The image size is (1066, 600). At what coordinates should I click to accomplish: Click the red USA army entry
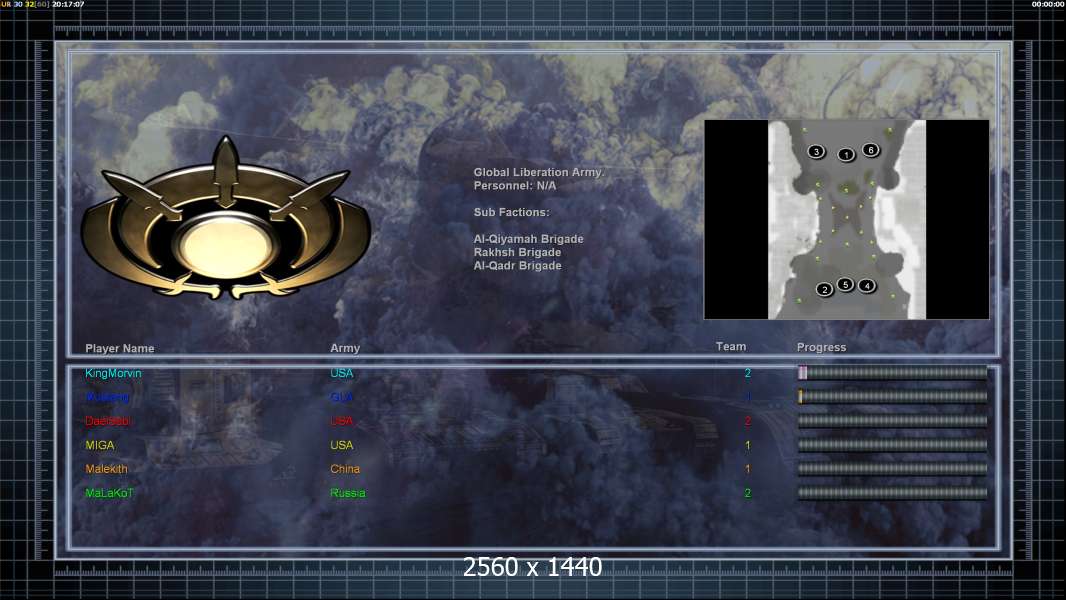coord(342,421)
